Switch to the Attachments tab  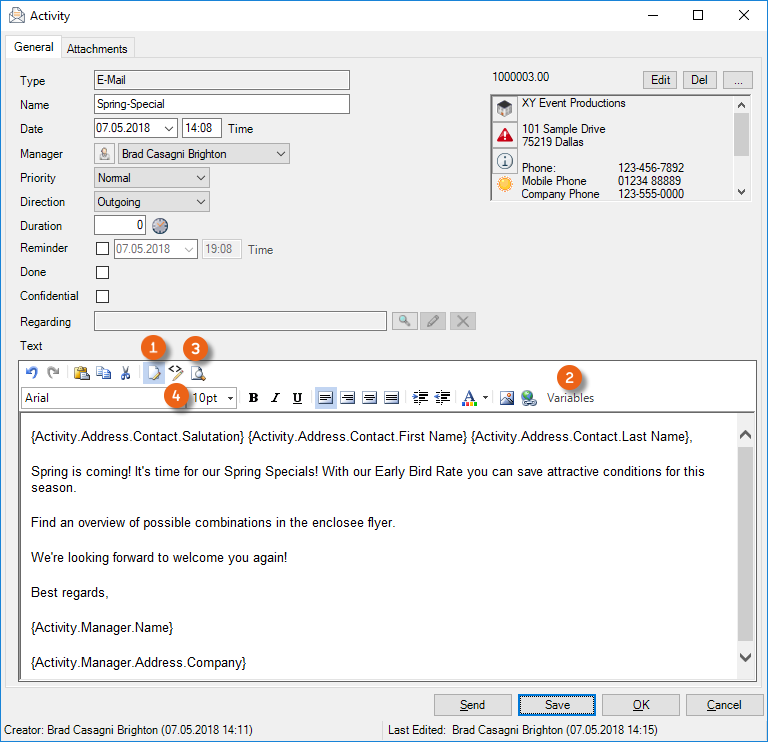click(97, 48)
